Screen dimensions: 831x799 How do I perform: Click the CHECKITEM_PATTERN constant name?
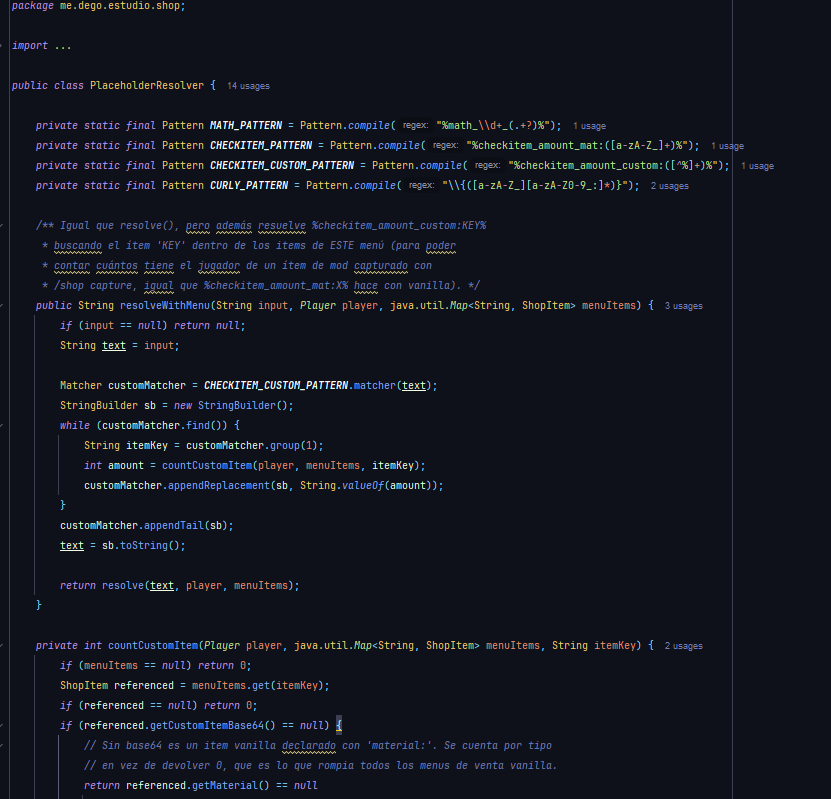click(x=261, y=145)
